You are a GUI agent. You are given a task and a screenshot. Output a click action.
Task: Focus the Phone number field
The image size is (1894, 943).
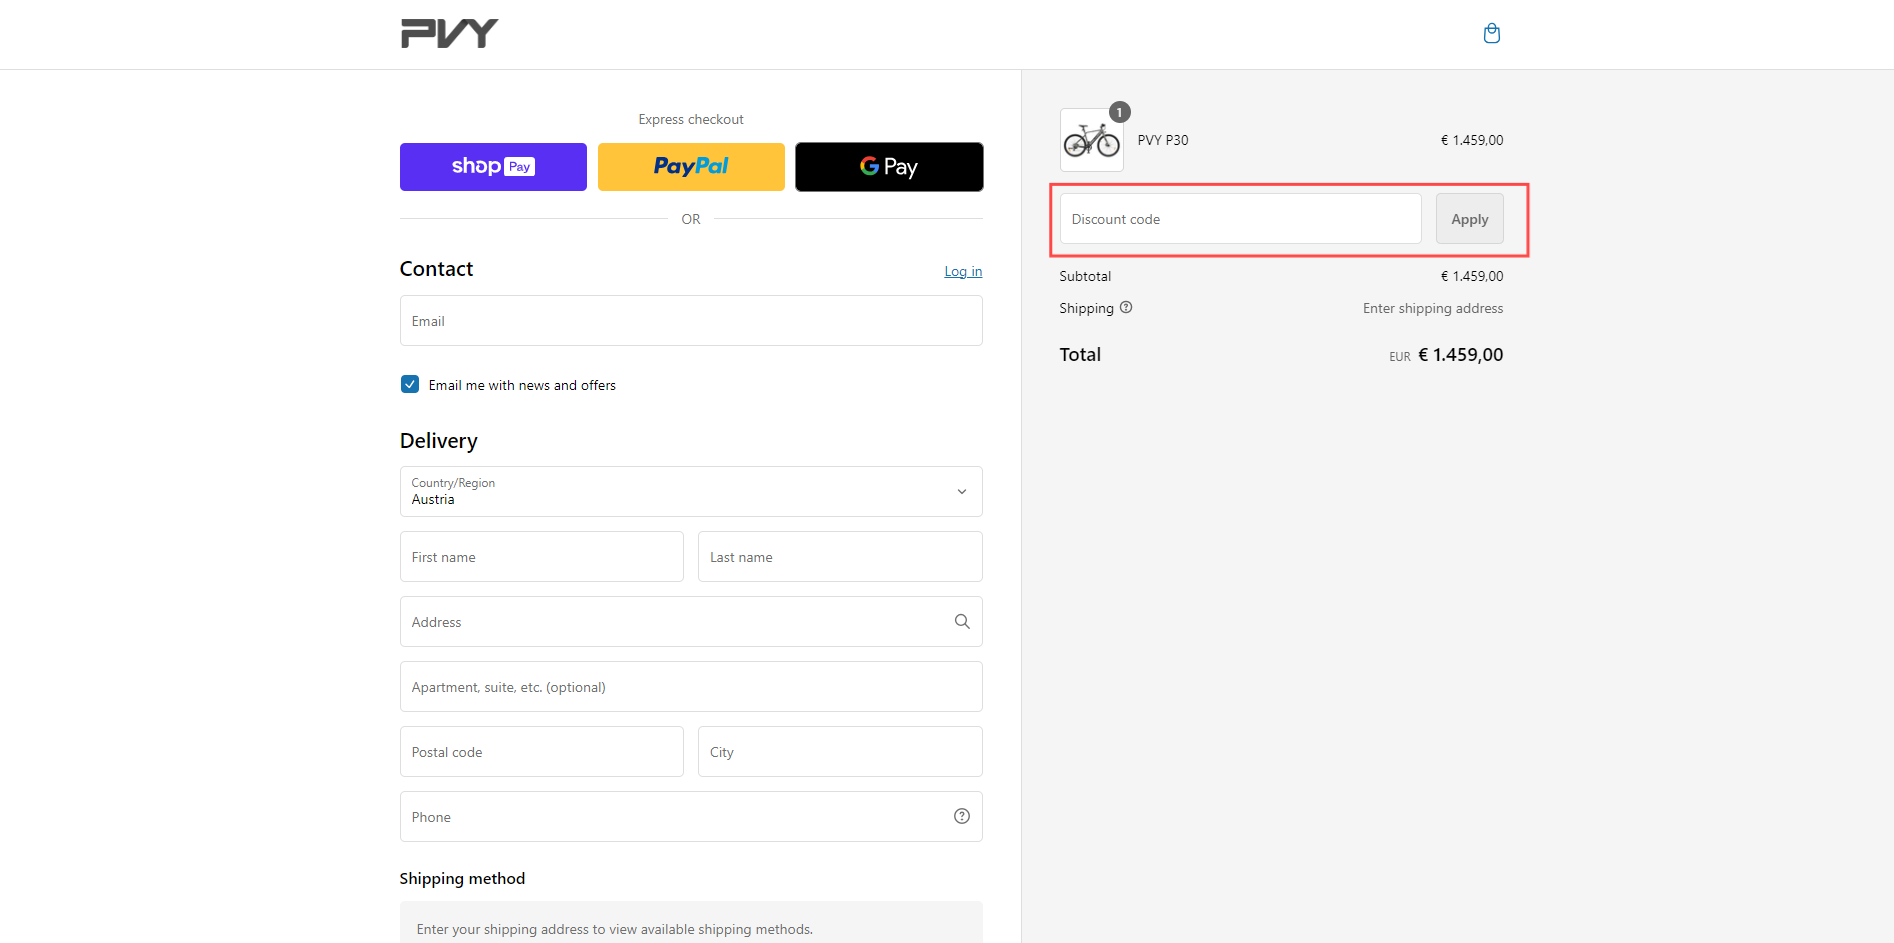691,817
